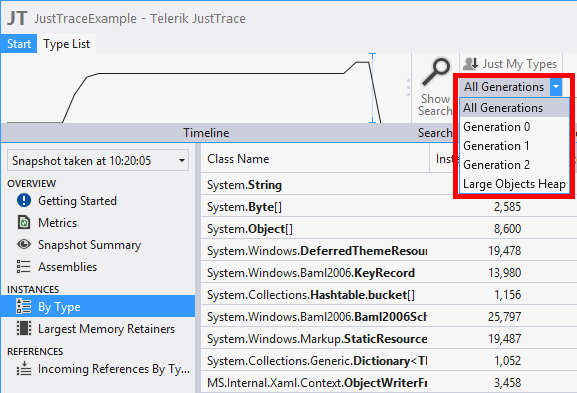Open Metrics via its document icon
This screenshot has height=393, width=577.
click(24, 223)
